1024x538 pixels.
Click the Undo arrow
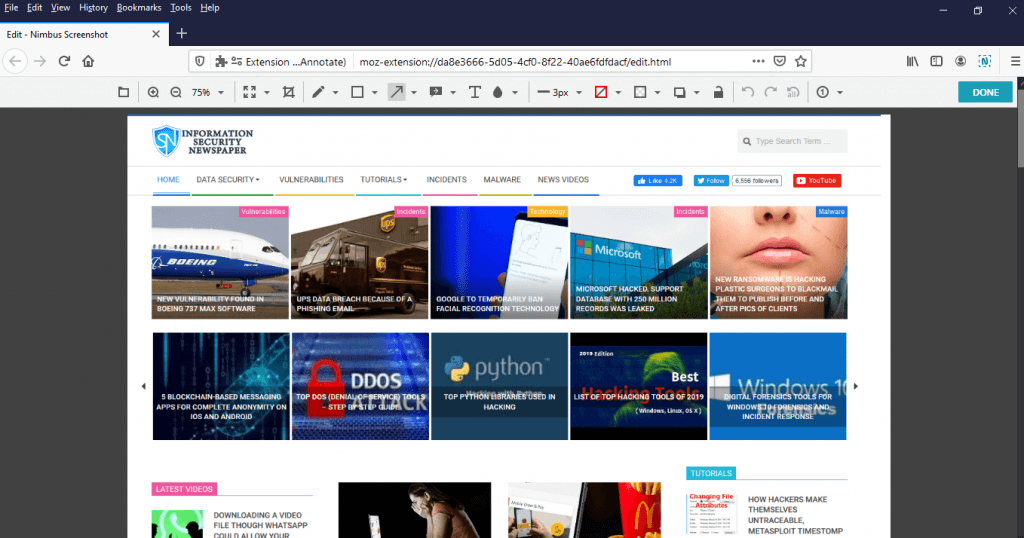click(748, 92)
